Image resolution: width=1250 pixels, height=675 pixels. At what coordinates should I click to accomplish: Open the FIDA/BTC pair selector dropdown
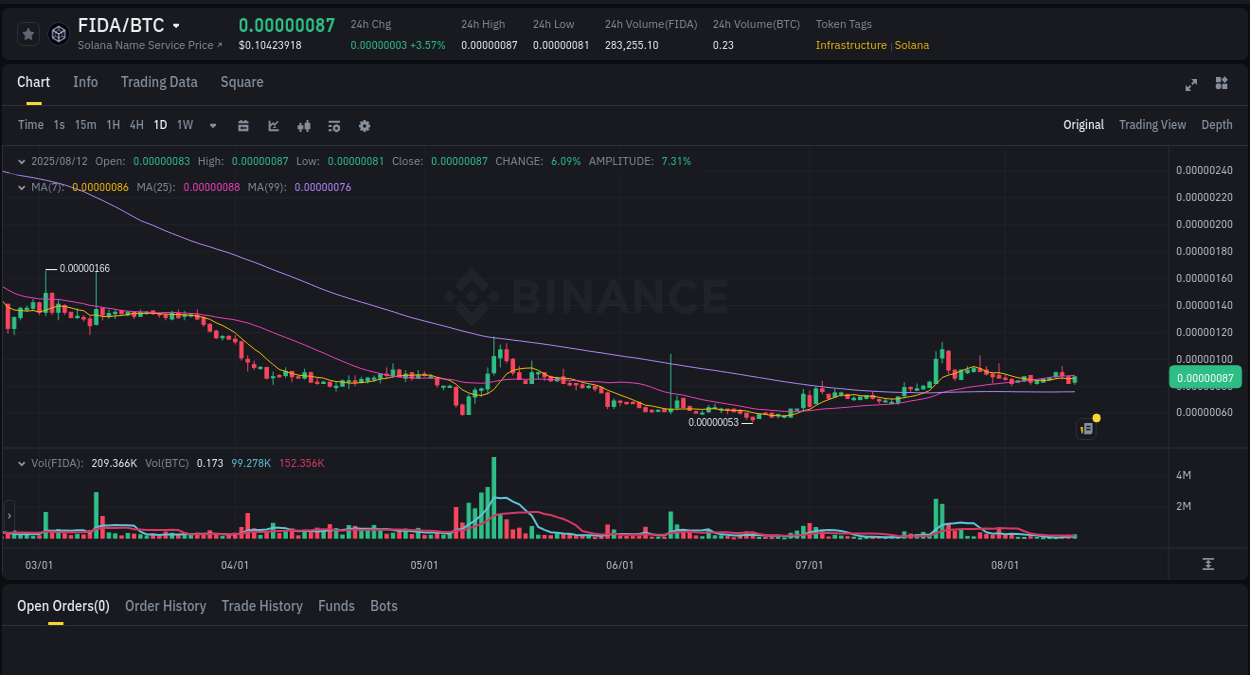click(x=177, y=26)
